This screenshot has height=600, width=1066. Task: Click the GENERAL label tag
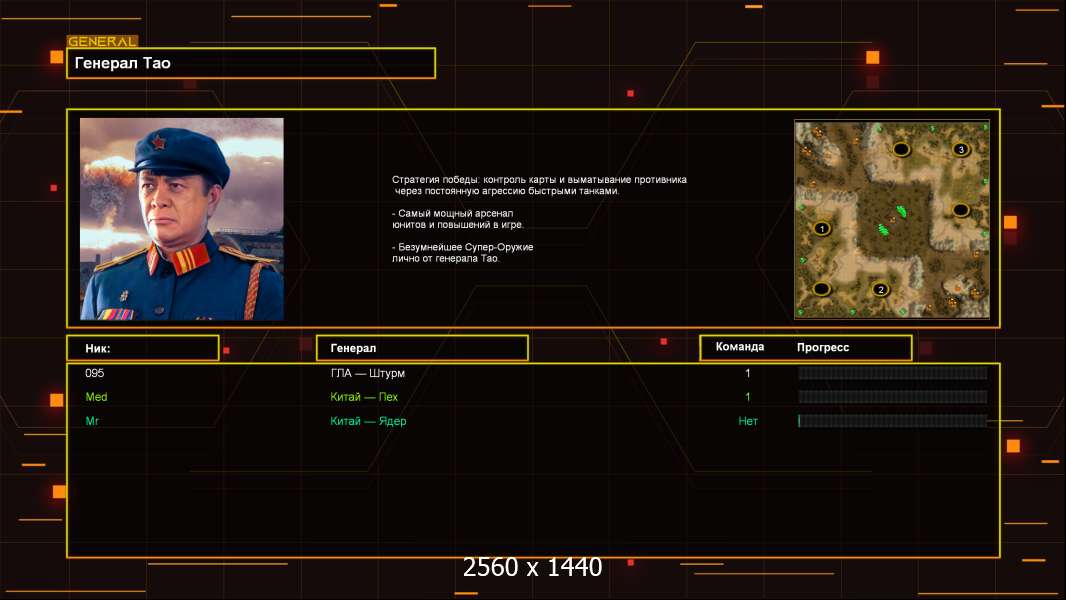(103, 41)
